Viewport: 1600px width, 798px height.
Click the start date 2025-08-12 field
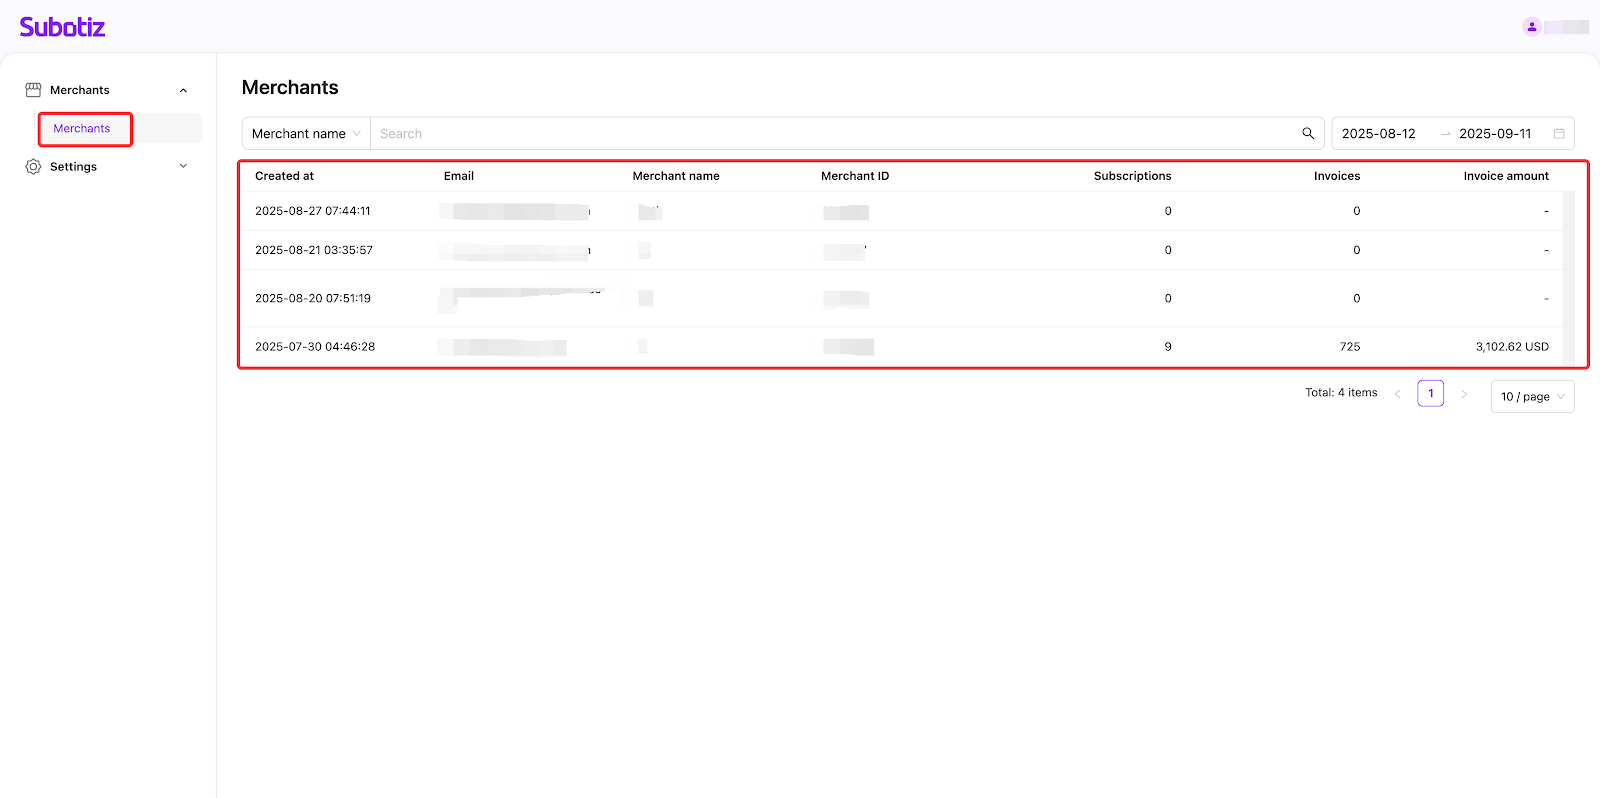pos(1379,134)
